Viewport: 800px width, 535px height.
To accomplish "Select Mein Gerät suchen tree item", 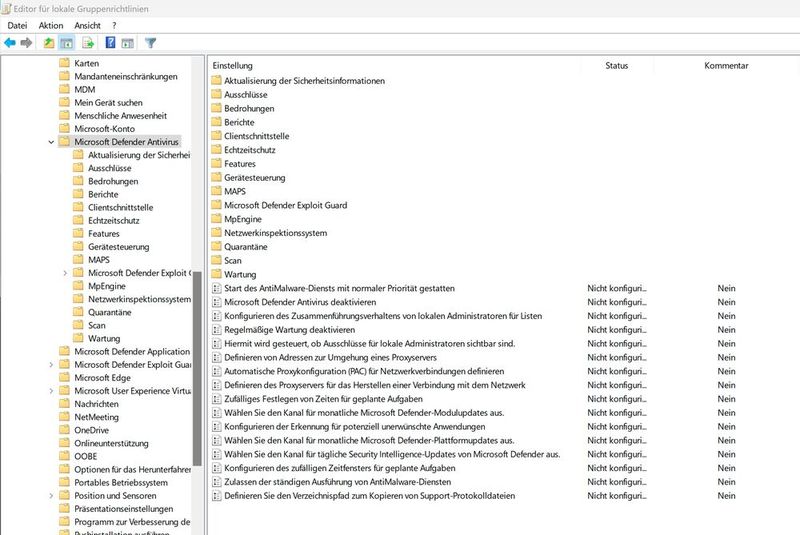I will (x=108, y=103).
